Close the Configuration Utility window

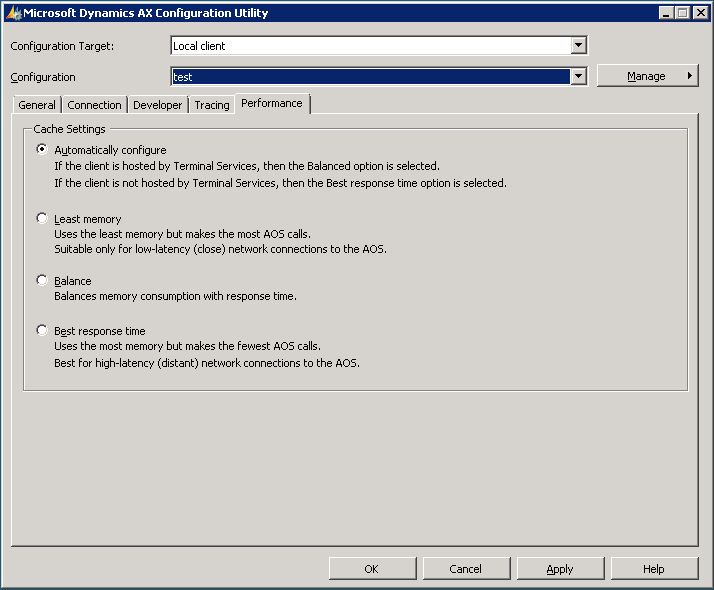click(x=701, y=13)
